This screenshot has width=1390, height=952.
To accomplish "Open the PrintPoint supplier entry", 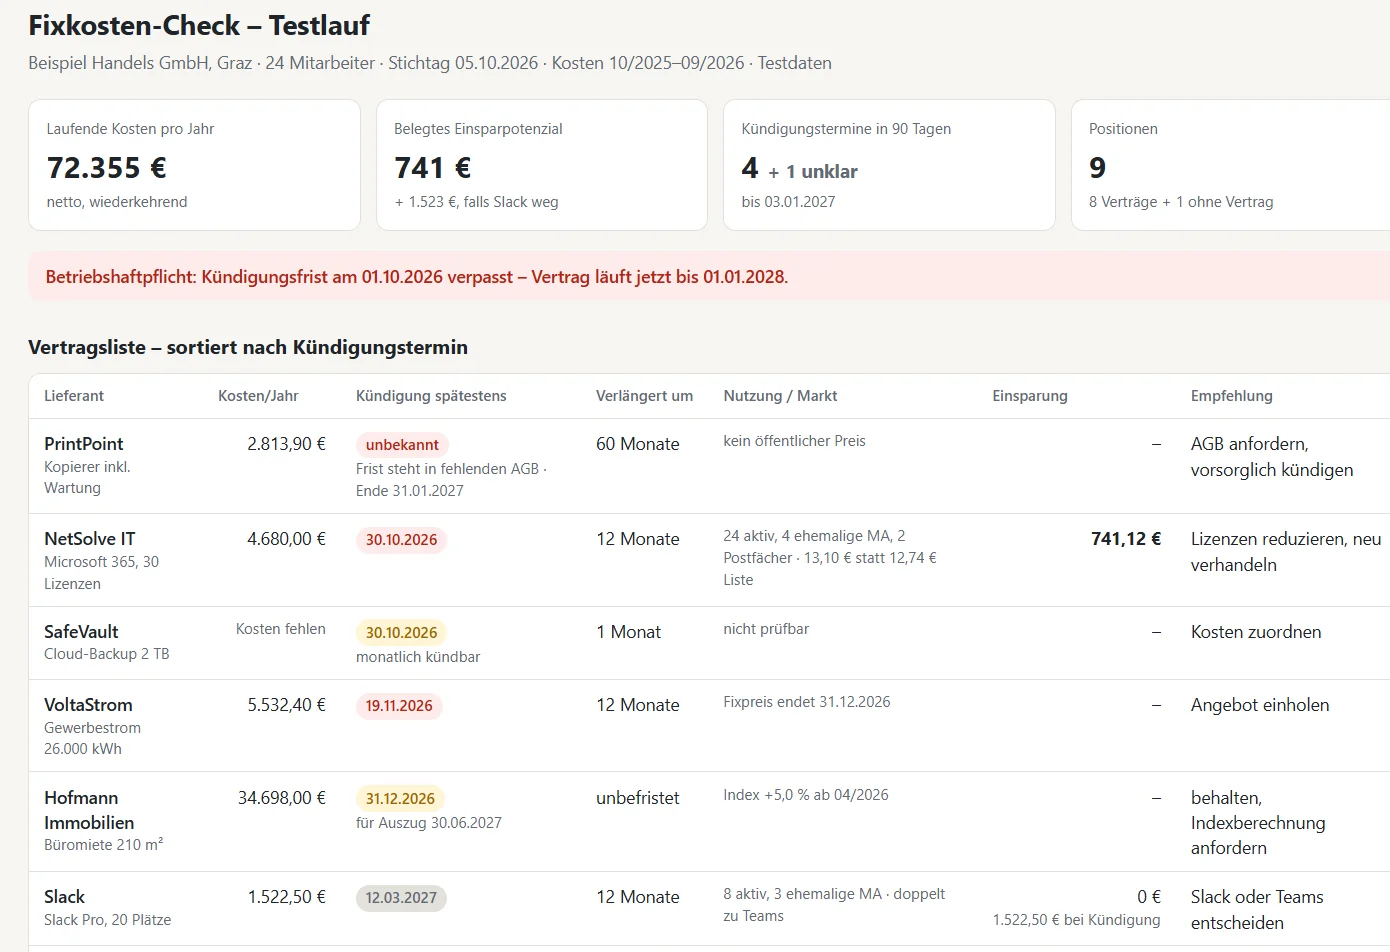I will [84, 444].
